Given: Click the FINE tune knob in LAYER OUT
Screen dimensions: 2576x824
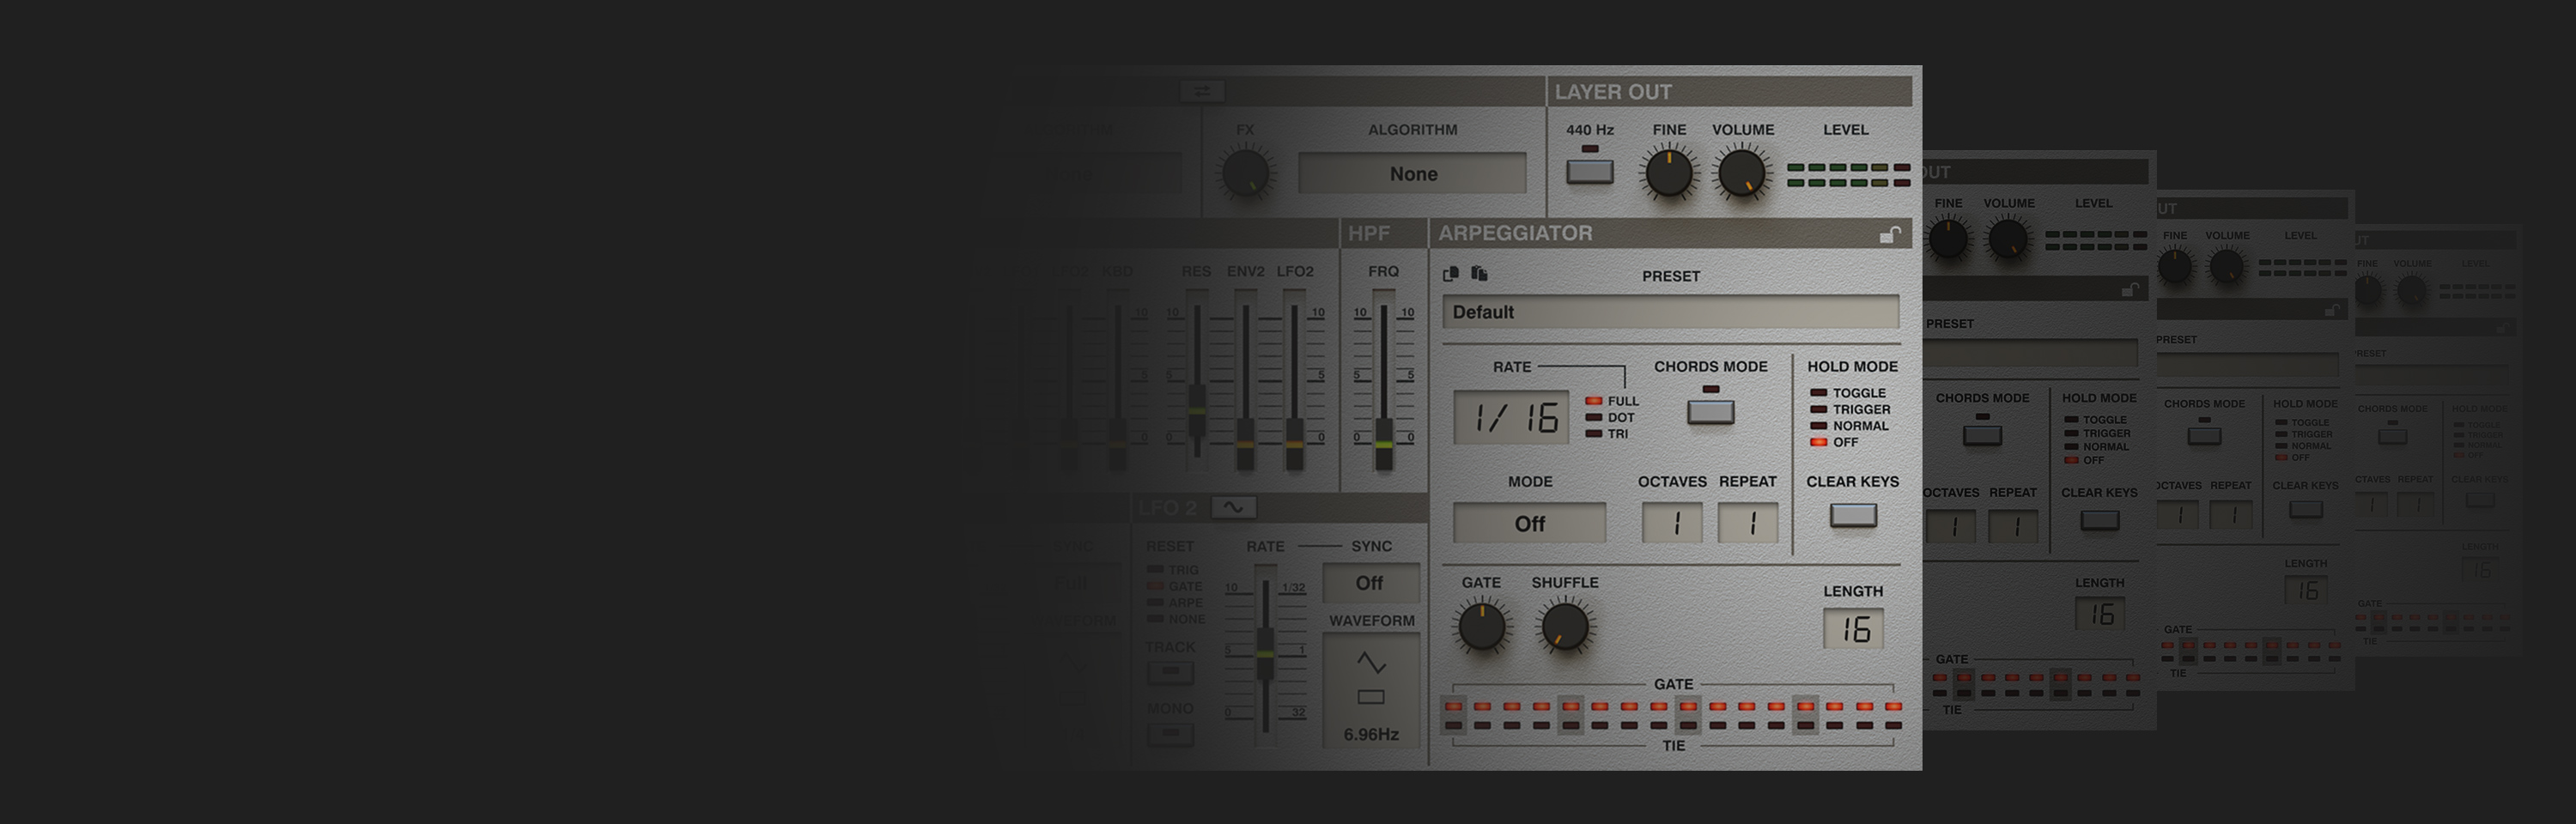Looking at the screenshot, I should point(1668,173).
